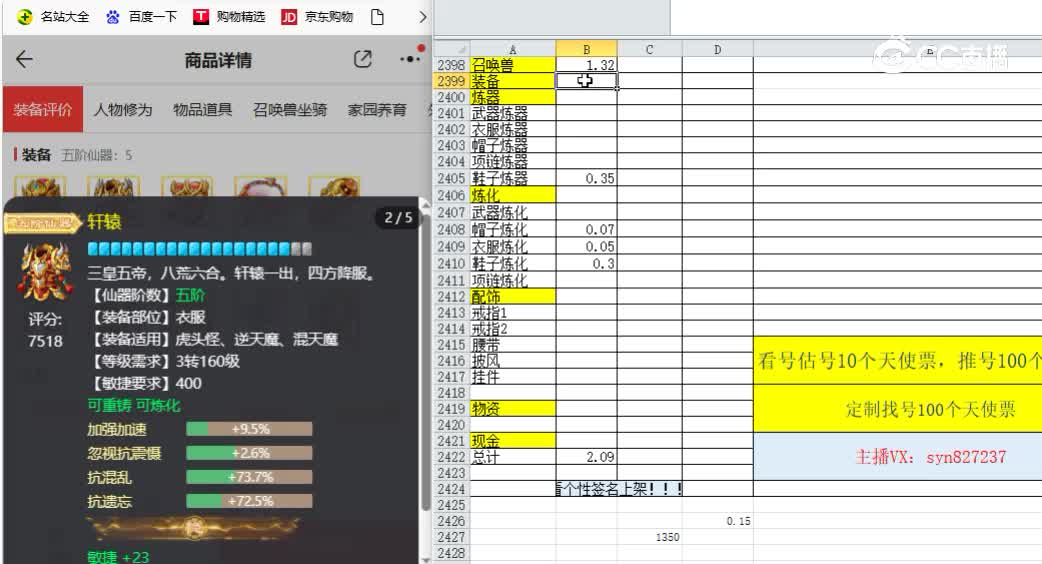Click the yellow 装备 cell in row 2399
Screen dimensions: 1042x564
click(512, 81)
